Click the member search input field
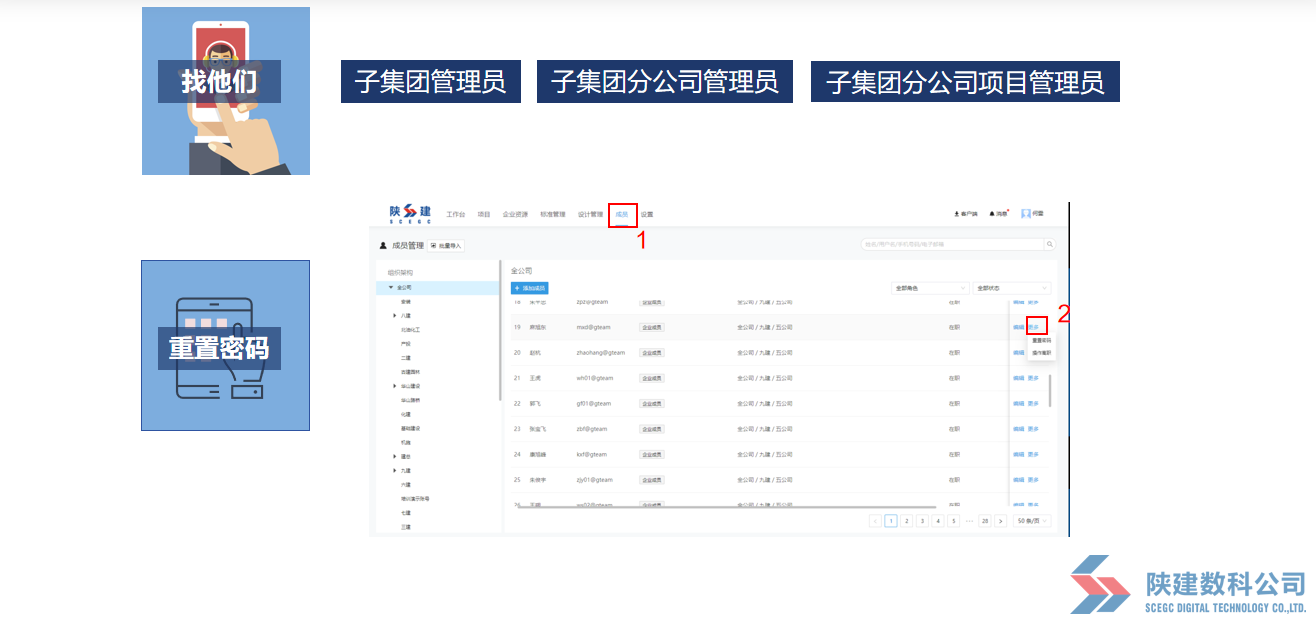This screenshot has width=1316, height=633. tap(950, 244)
